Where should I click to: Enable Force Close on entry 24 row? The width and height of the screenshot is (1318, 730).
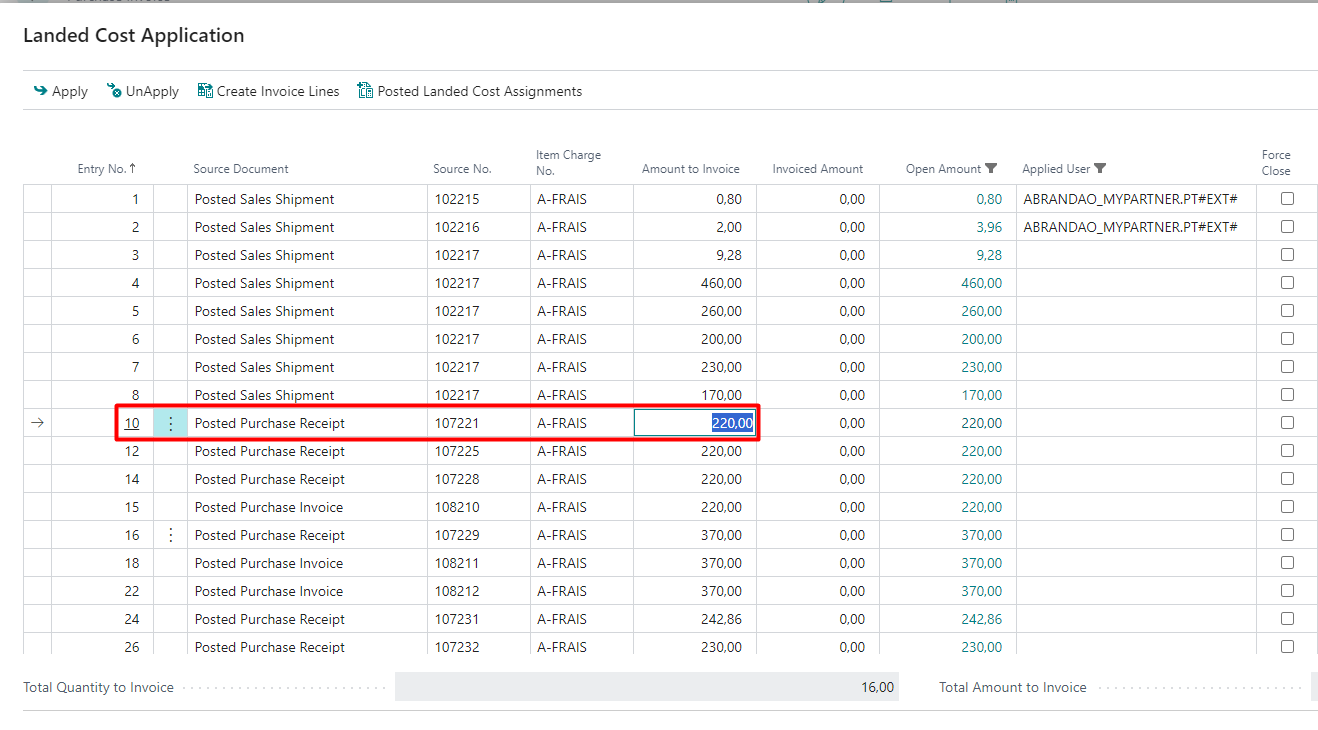coord(1287,619)
